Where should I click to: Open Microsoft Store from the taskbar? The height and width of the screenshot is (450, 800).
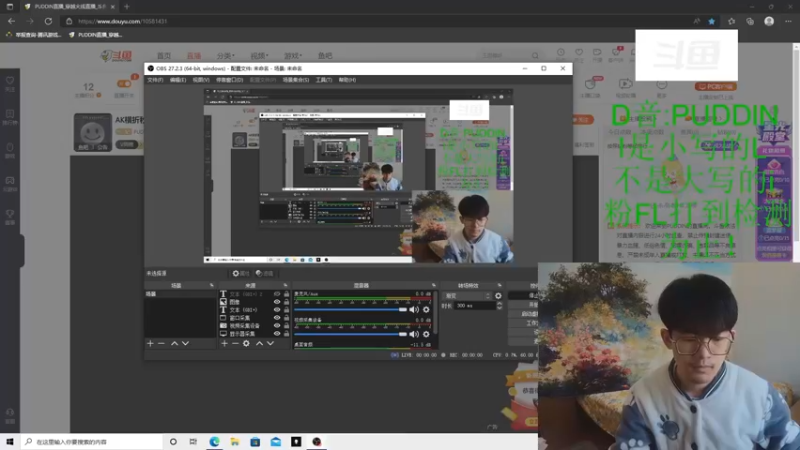click(255, 442)
